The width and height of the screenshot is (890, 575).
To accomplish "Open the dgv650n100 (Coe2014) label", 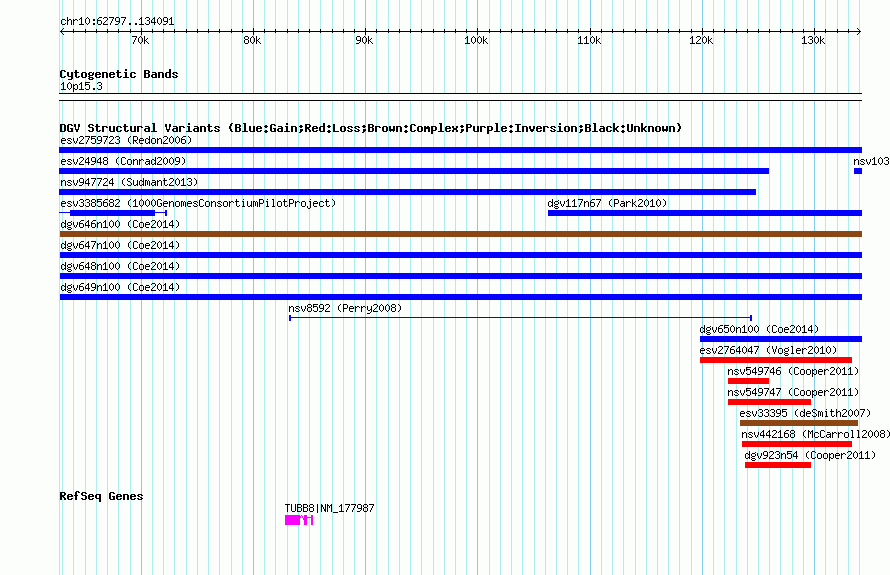I will (759, 329).
